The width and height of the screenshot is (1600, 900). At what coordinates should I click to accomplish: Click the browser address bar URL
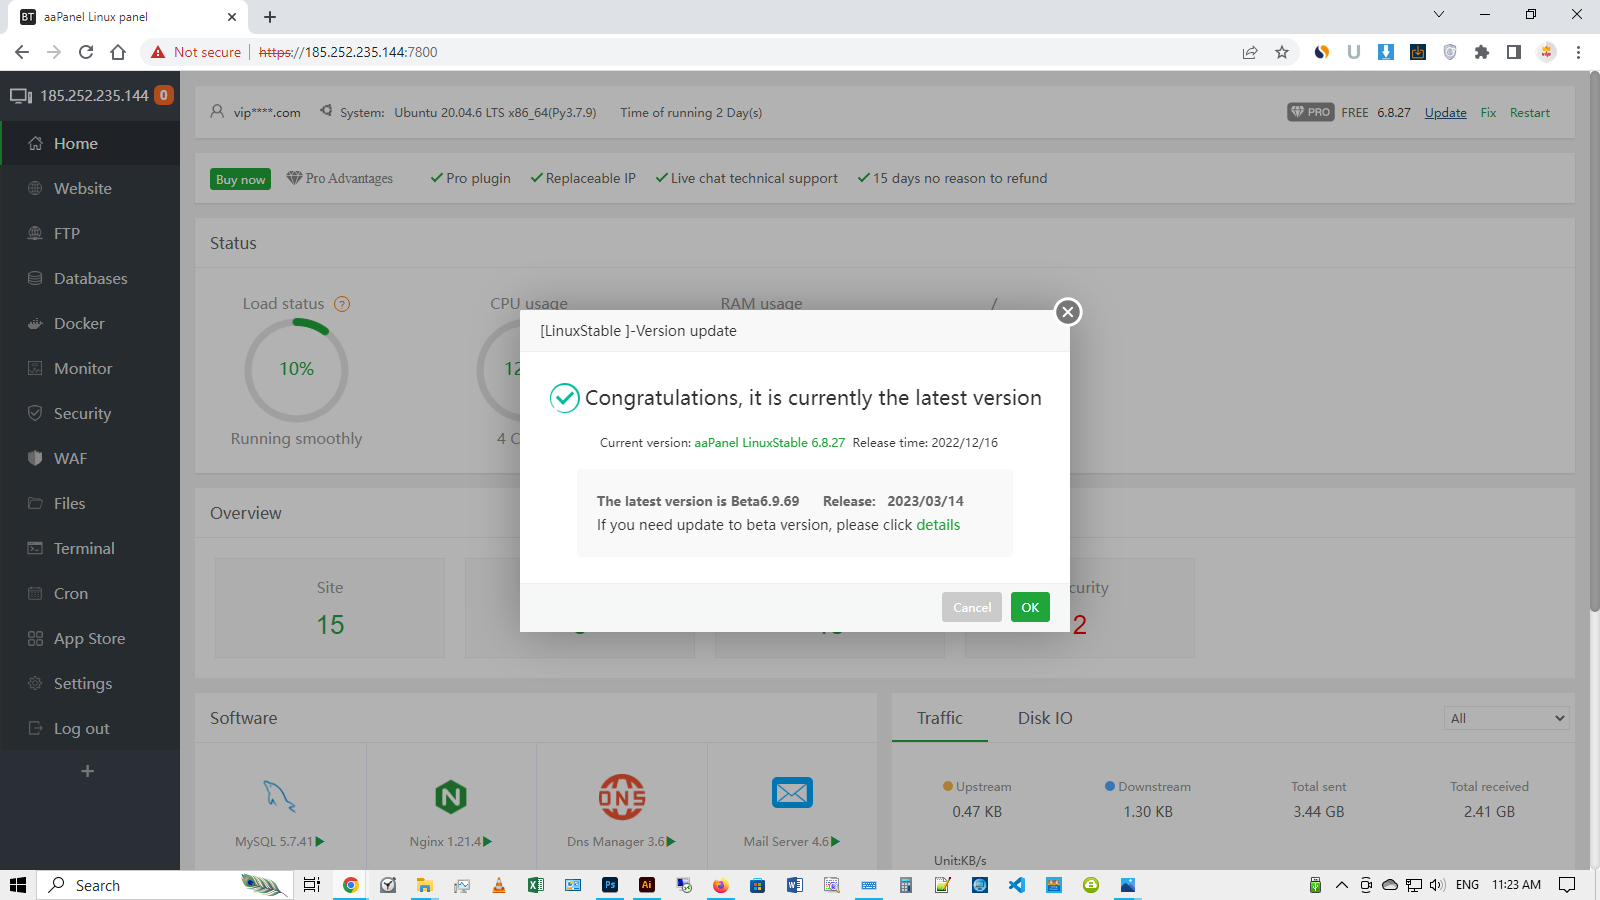[348, 52]
